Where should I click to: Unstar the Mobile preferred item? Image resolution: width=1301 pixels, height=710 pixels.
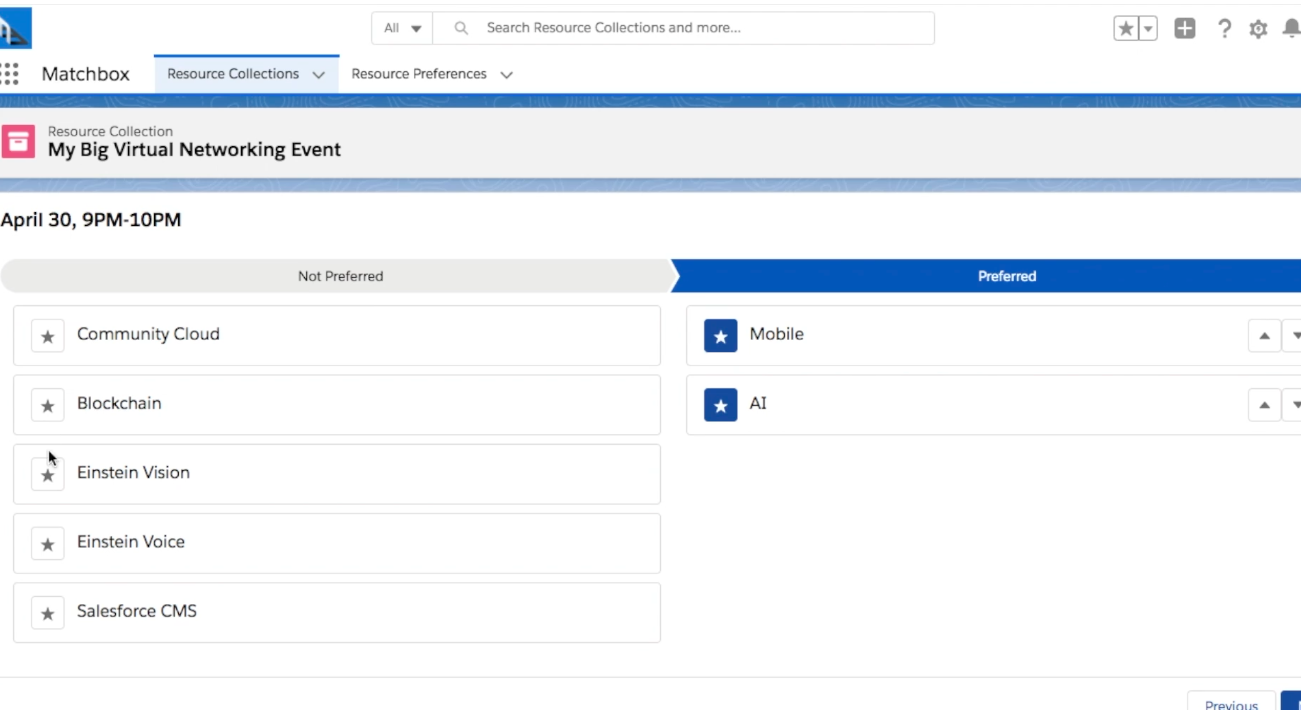720,336
